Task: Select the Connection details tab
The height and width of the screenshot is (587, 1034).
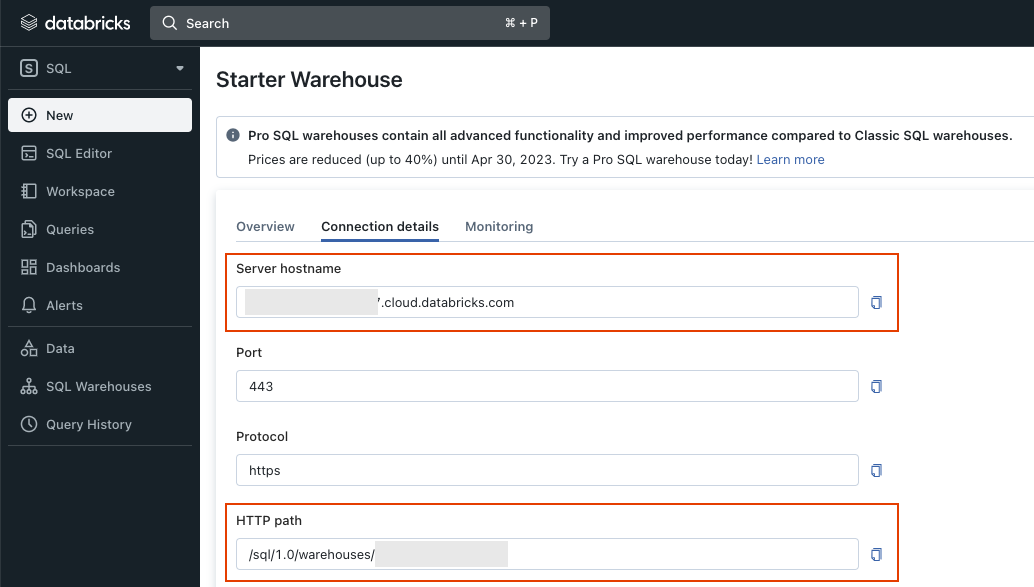Action: (x=379, y=227)
